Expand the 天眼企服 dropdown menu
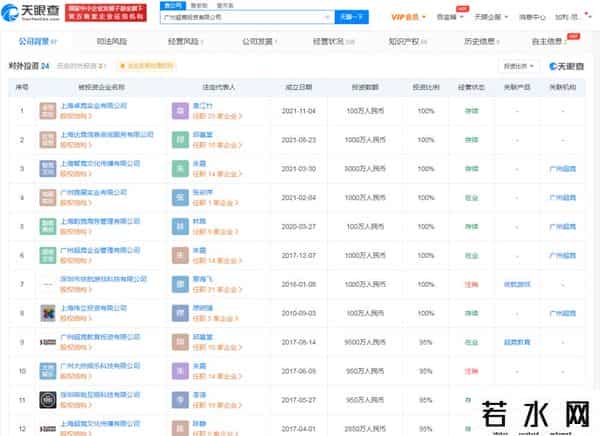This screenshot has width=600, height=436. pos(491,17)
